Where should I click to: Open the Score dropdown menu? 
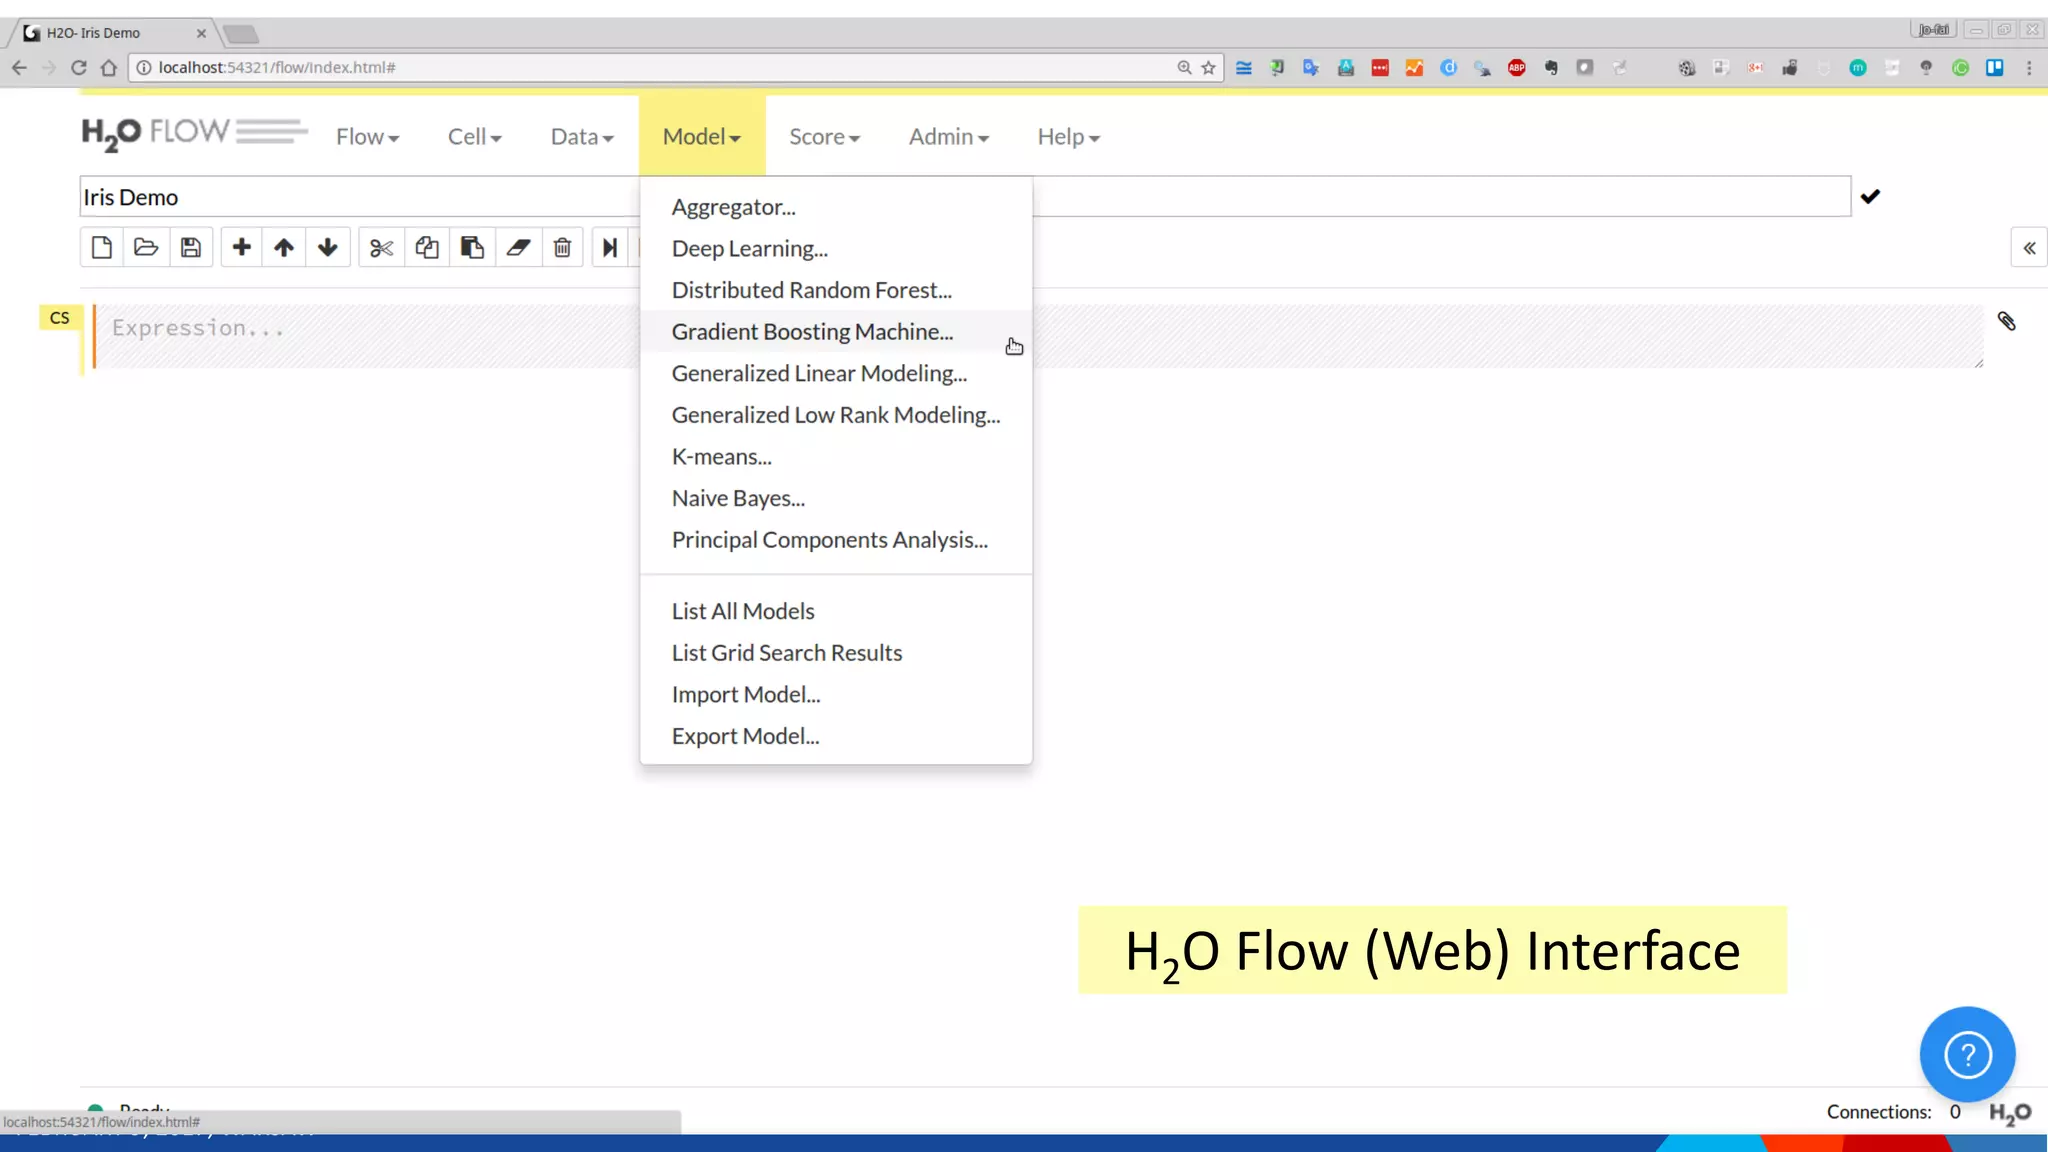pyautogui.click(x=824, y=137)
